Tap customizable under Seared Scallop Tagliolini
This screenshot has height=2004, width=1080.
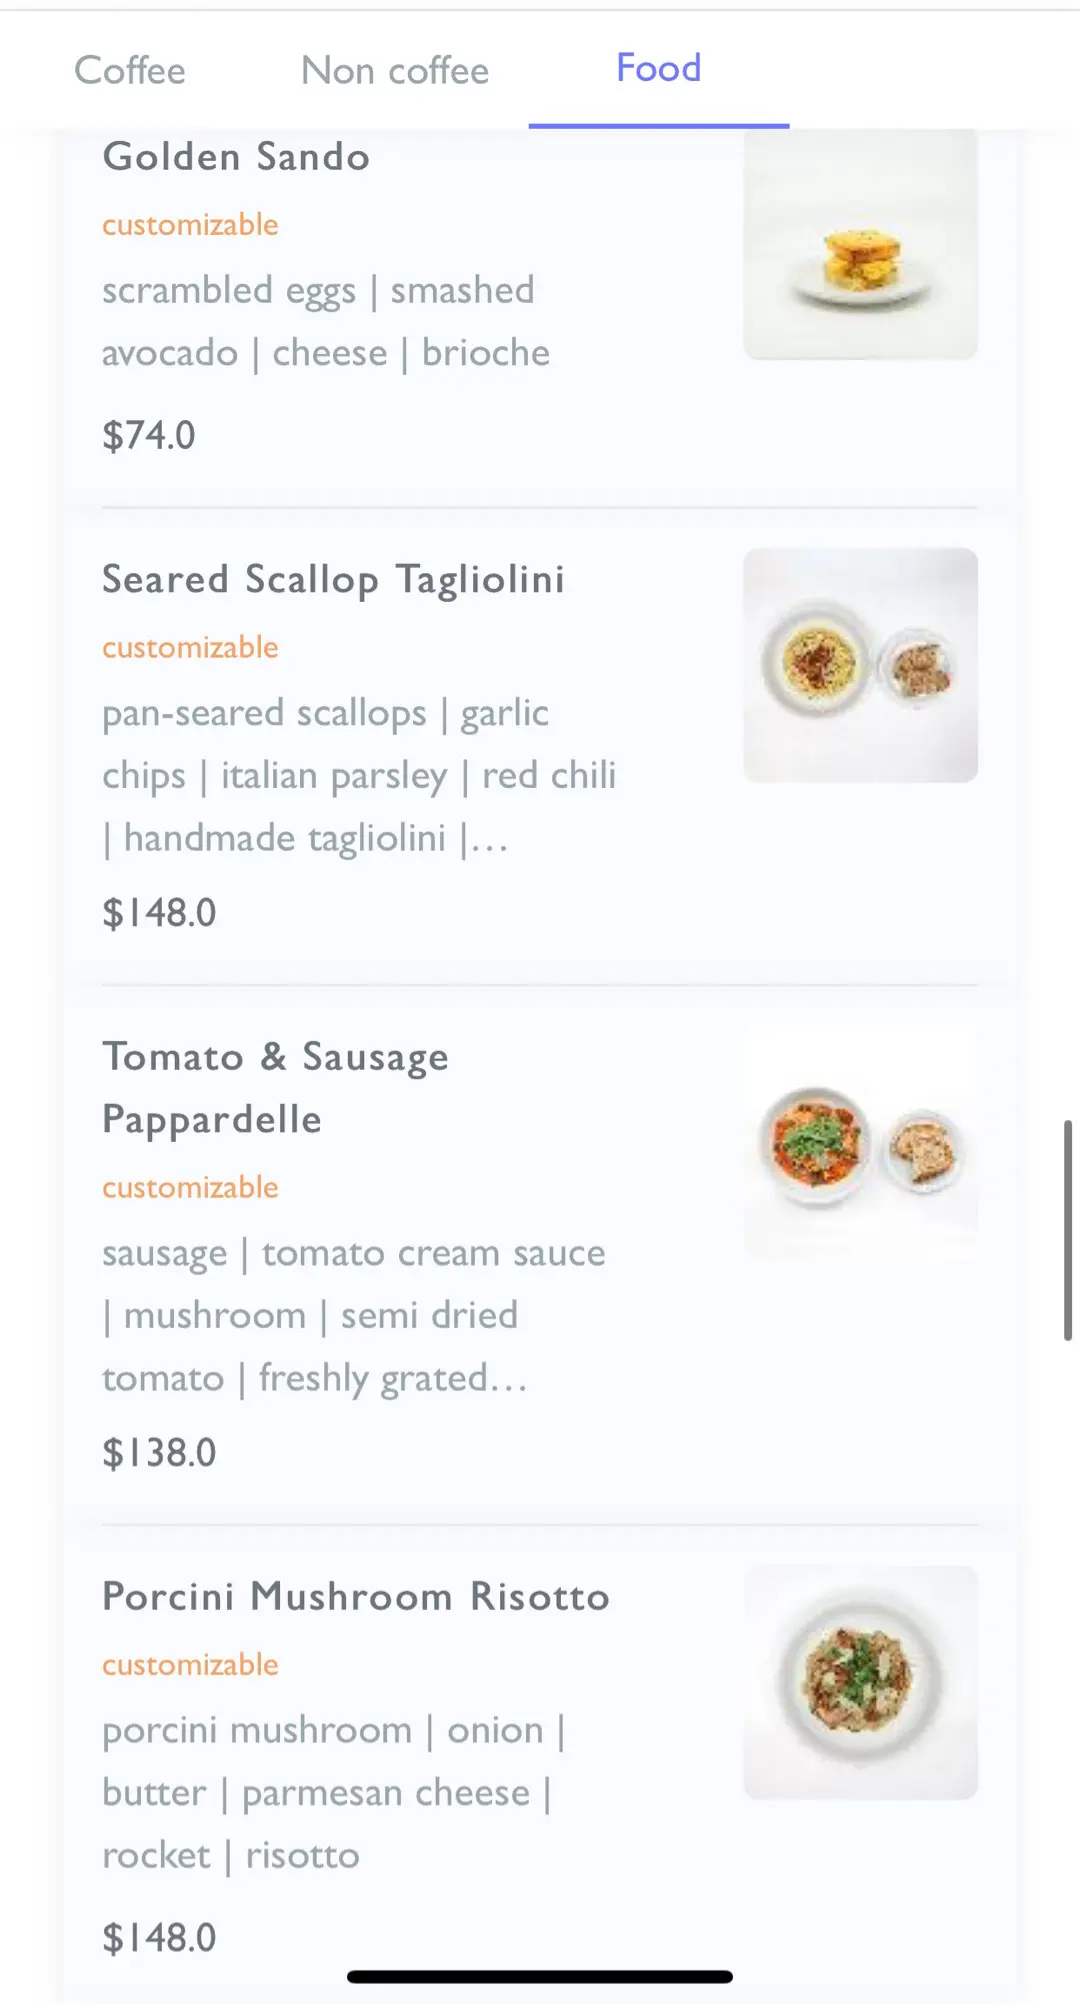[x=190, y=648]
